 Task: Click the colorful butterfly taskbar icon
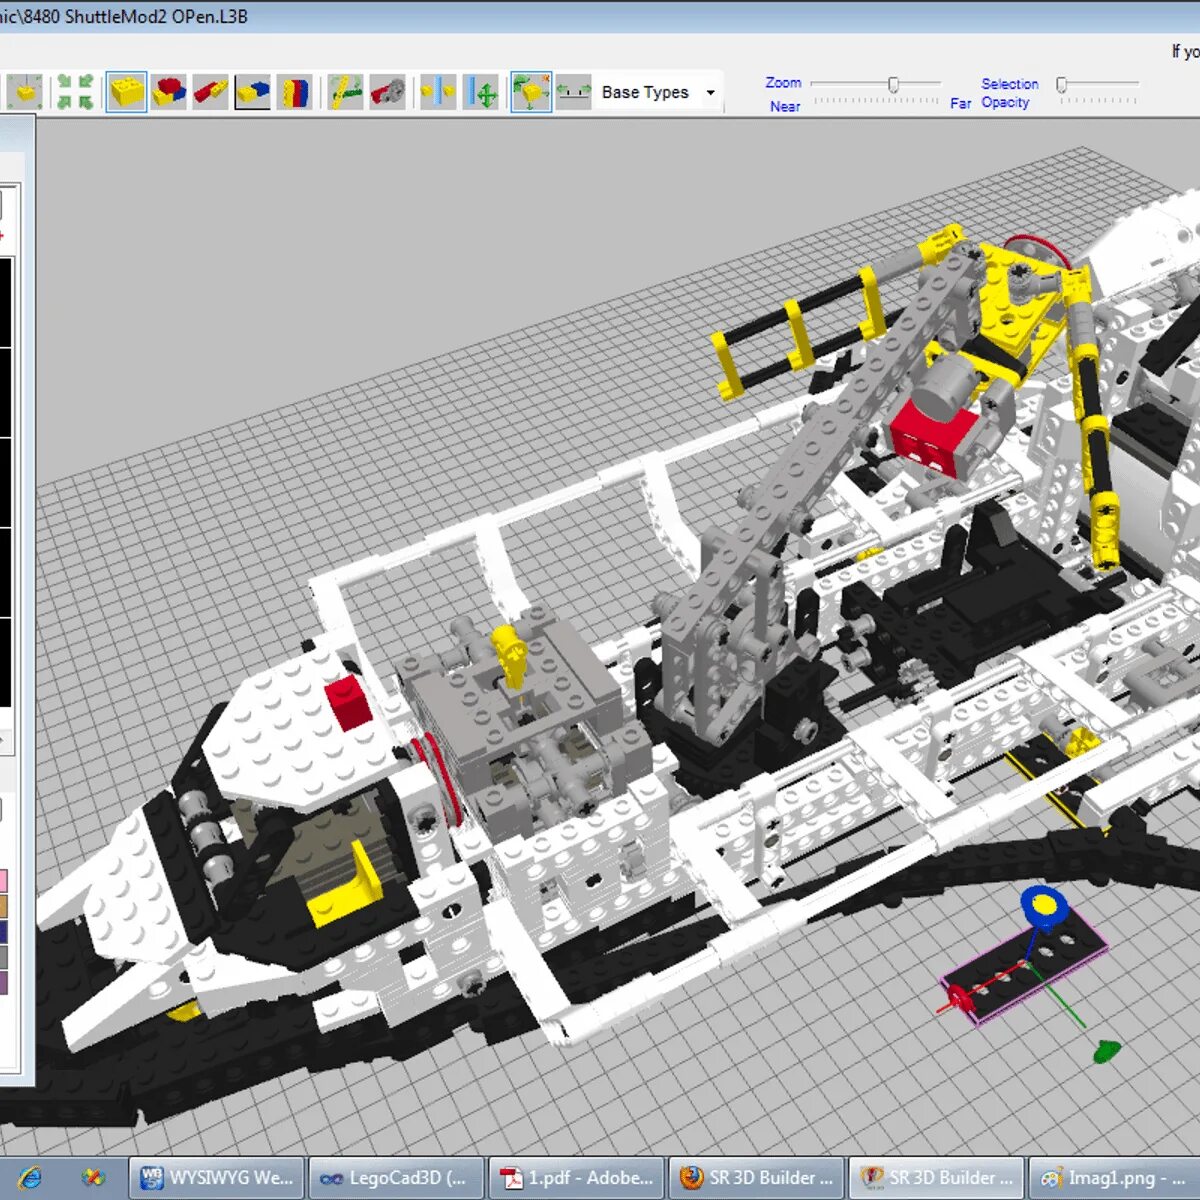click(93, 1178)
